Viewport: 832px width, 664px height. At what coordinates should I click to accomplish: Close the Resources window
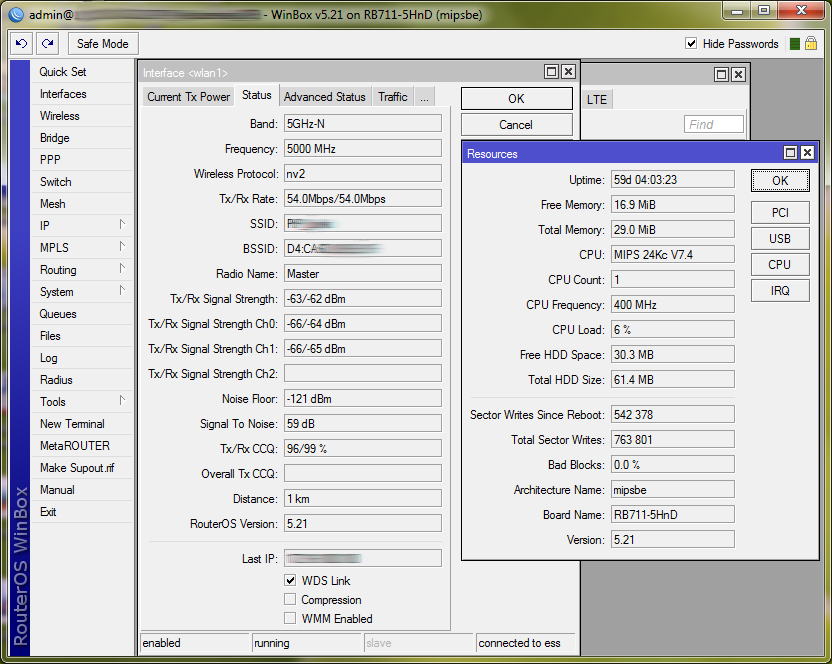tap(807, 153)
